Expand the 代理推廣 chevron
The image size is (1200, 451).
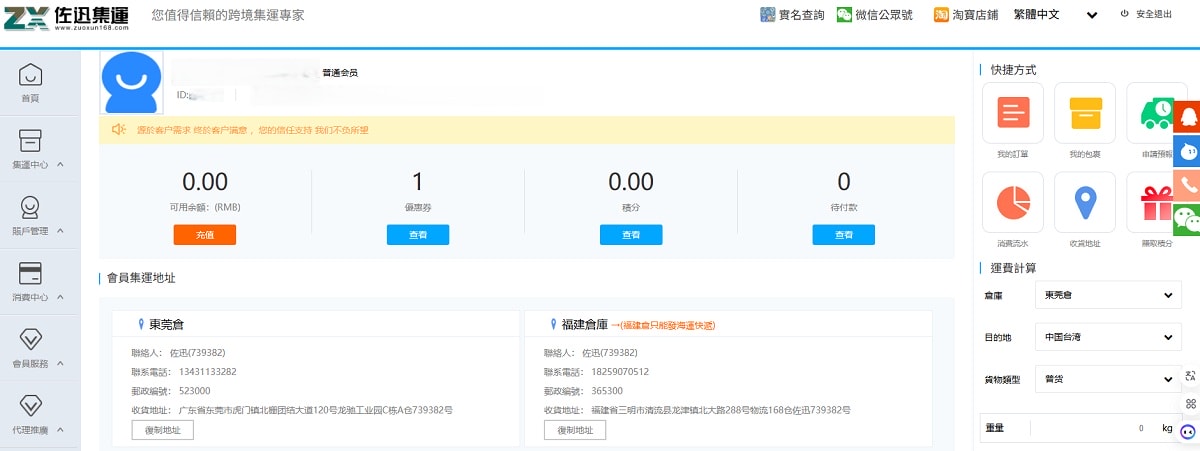(x=61, y=430)
